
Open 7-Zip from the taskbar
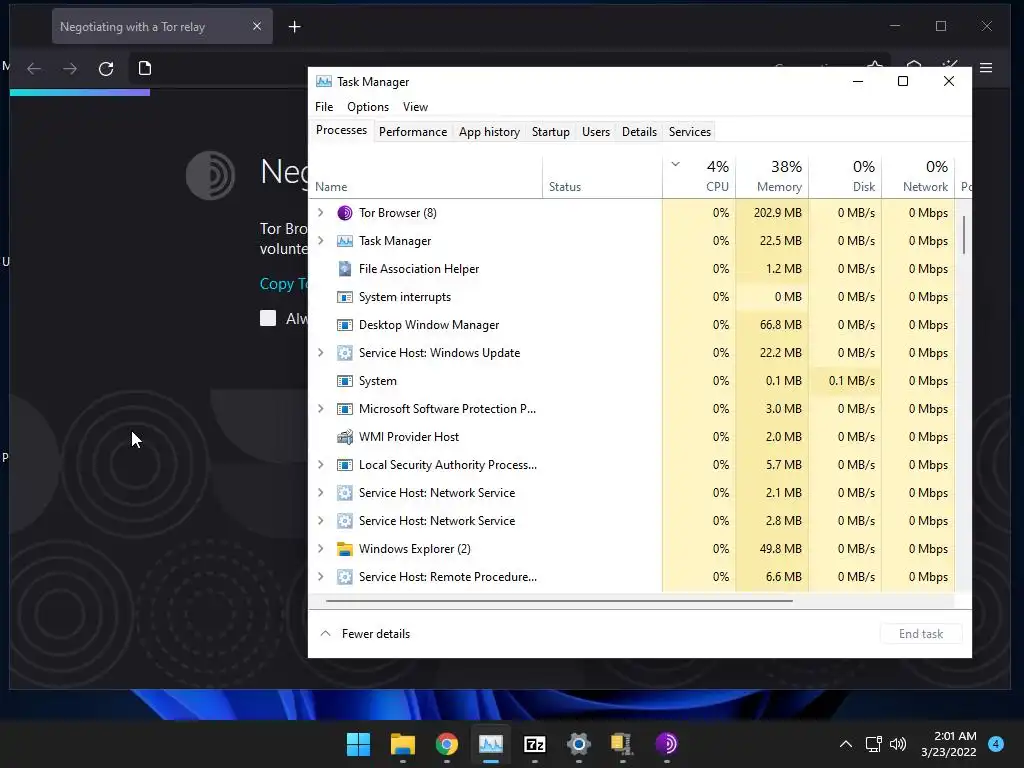[x=534, y=744]
